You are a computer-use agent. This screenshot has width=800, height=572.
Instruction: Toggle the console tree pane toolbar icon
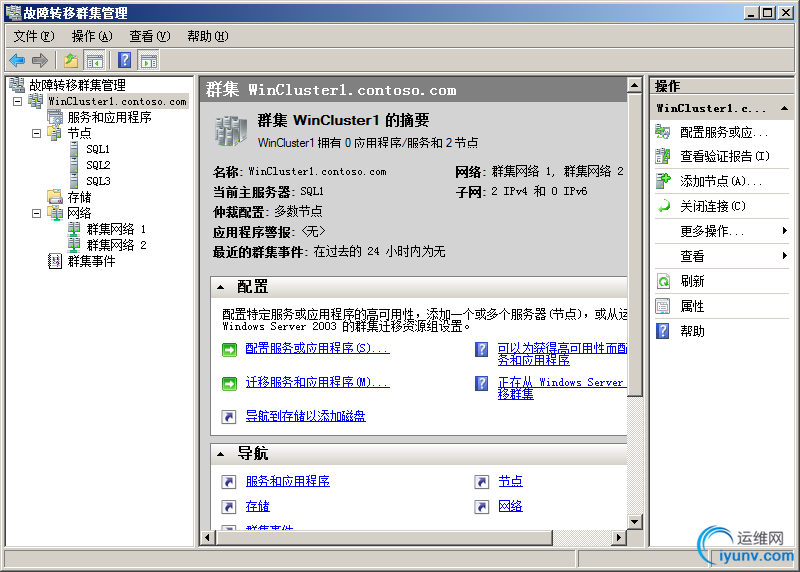95,61
